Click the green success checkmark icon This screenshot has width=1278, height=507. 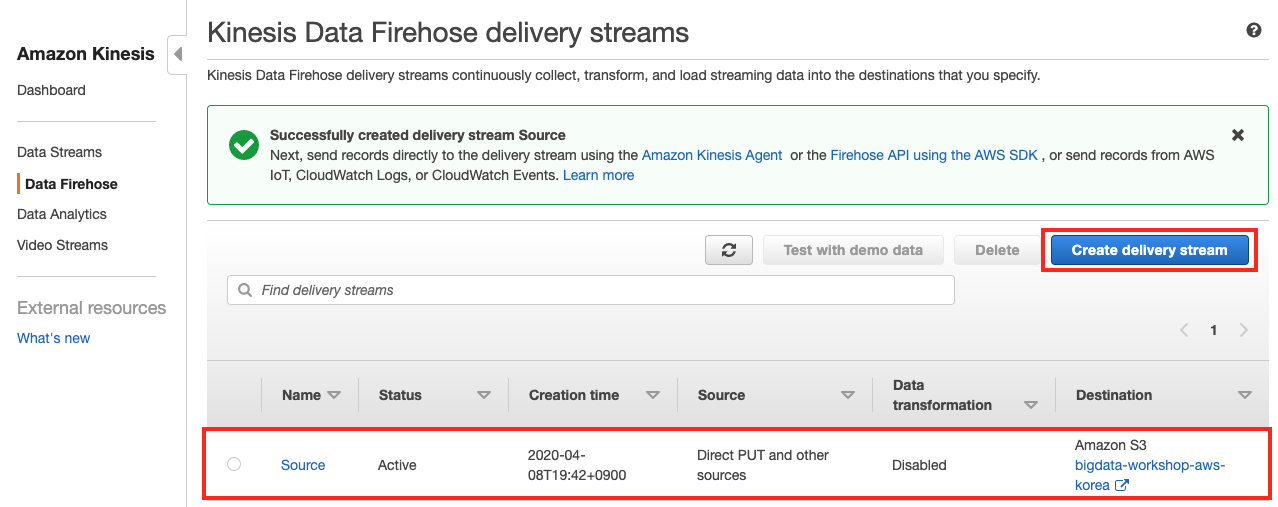(243, 145)
